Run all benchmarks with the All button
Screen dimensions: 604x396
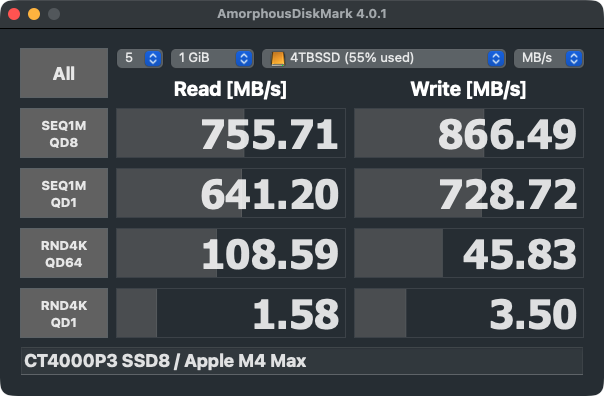pos(64,73)
